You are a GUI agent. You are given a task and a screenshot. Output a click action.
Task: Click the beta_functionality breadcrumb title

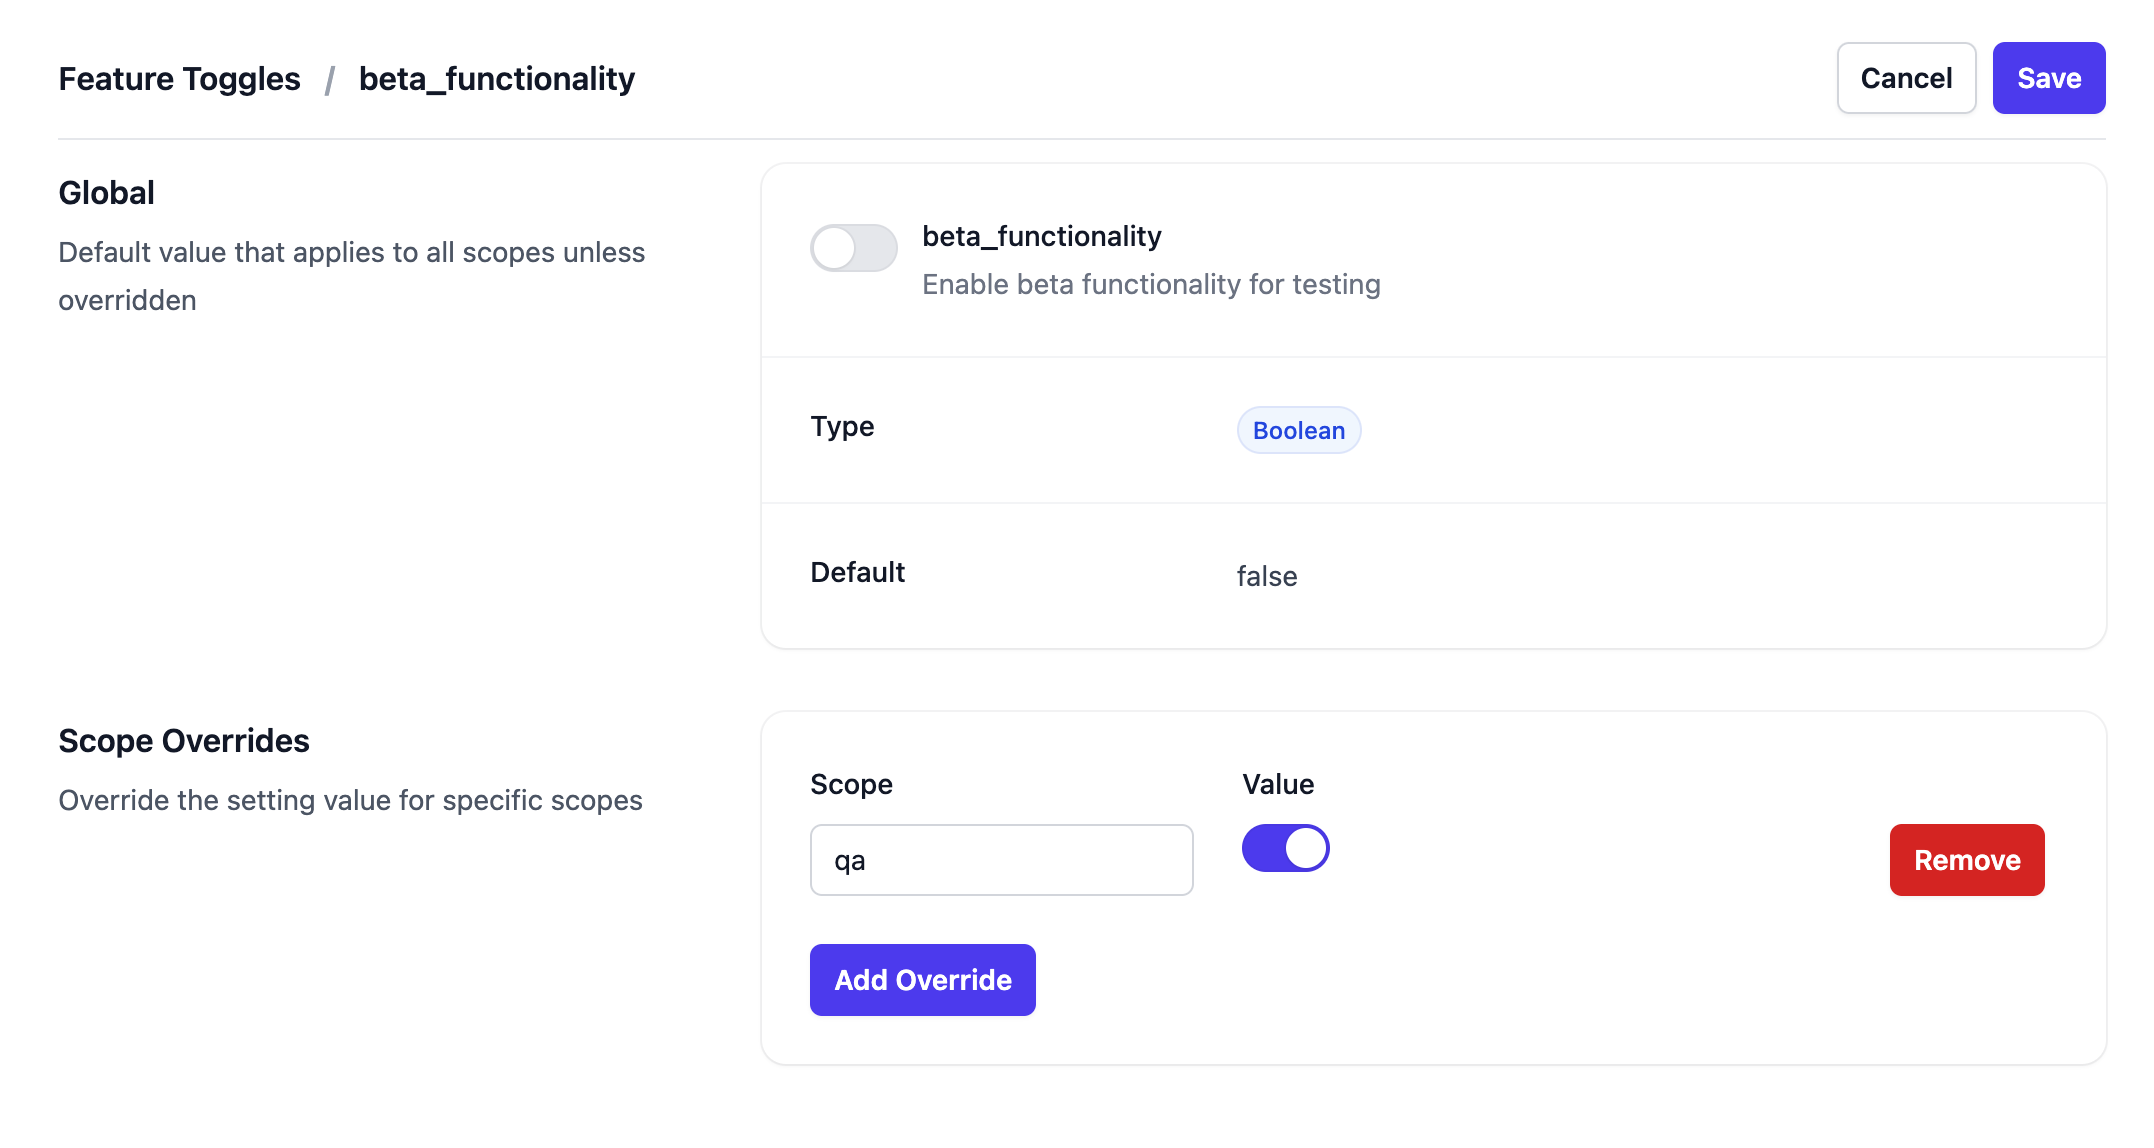pos(496,79)
